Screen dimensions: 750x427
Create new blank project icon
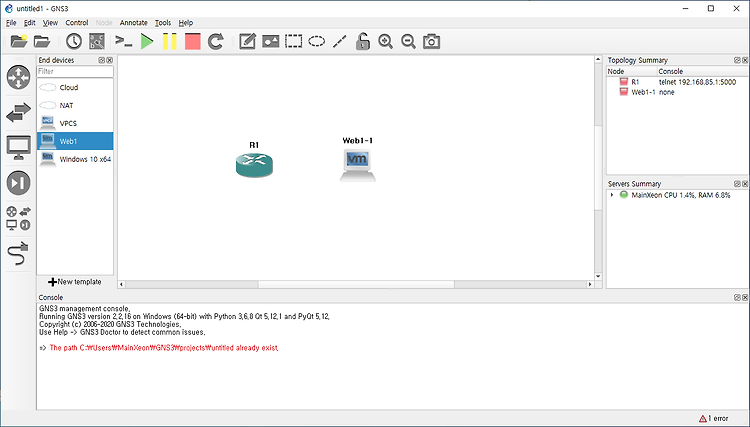(x=19, y=42)
